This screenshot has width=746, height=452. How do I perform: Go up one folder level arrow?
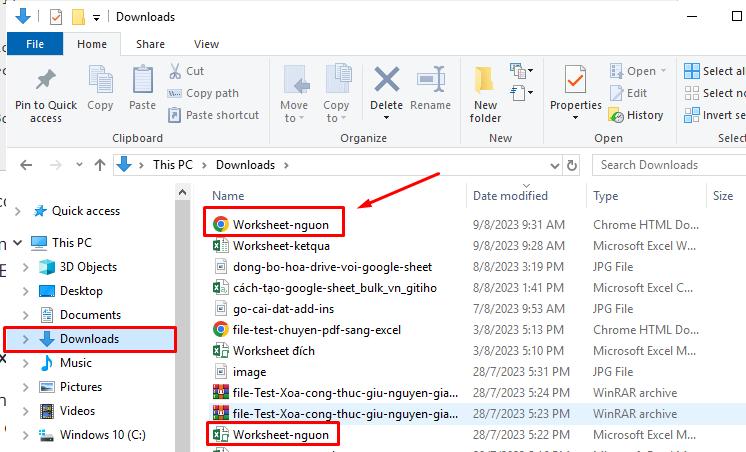pos(99,165)
